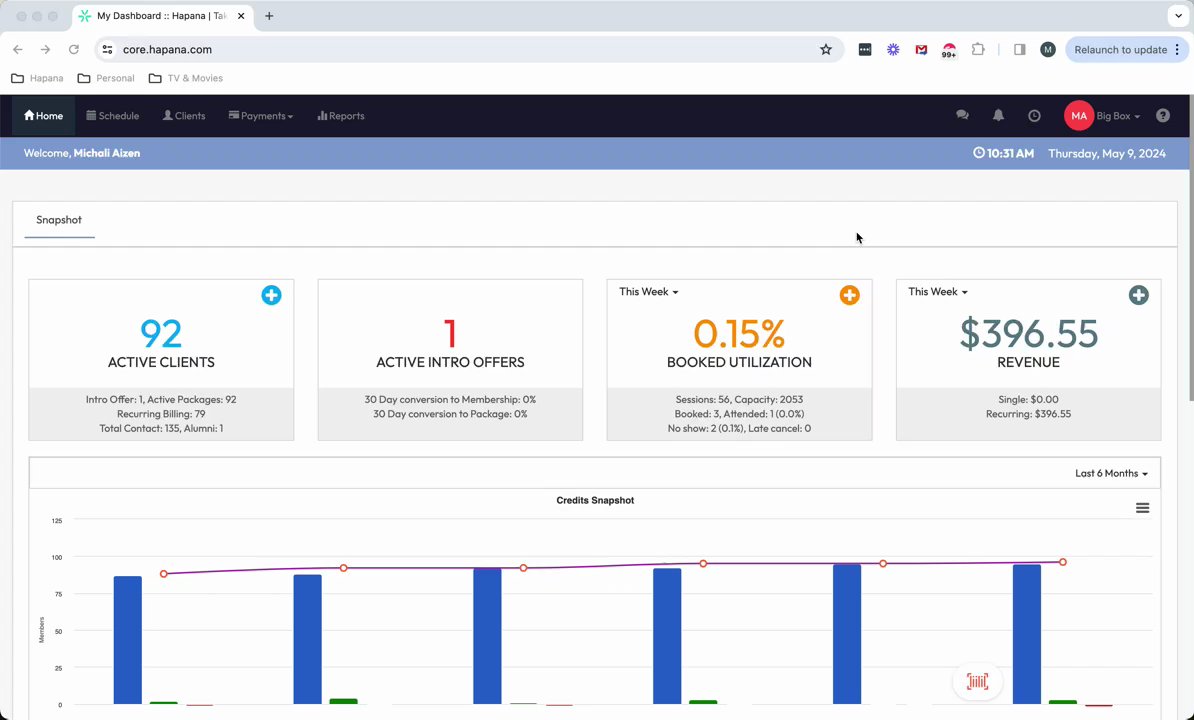Screen dimensions: 1194x720
Task: Click the red barcode scanner floating button
Action: (x=978, y=681)
